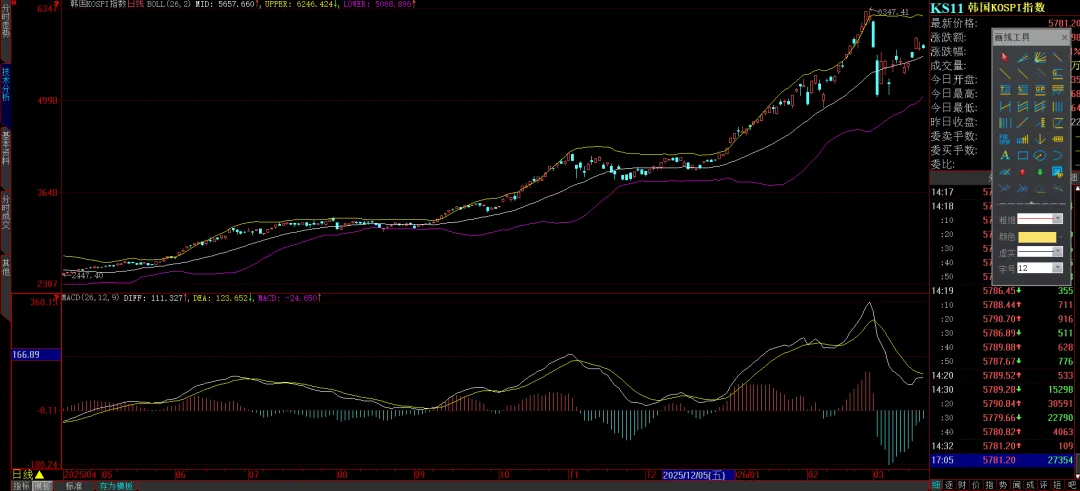Click the 2447.40 low price annotation
The image size is (1080, 491).
click(85, 275)
